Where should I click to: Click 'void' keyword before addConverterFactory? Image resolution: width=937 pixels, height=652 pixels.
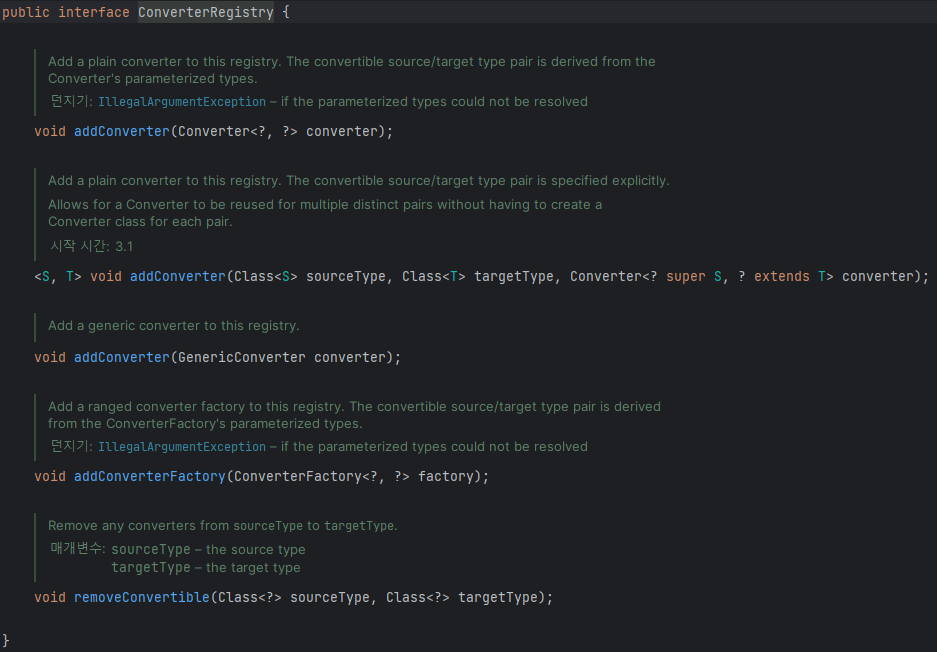click(x=50, y=476)
